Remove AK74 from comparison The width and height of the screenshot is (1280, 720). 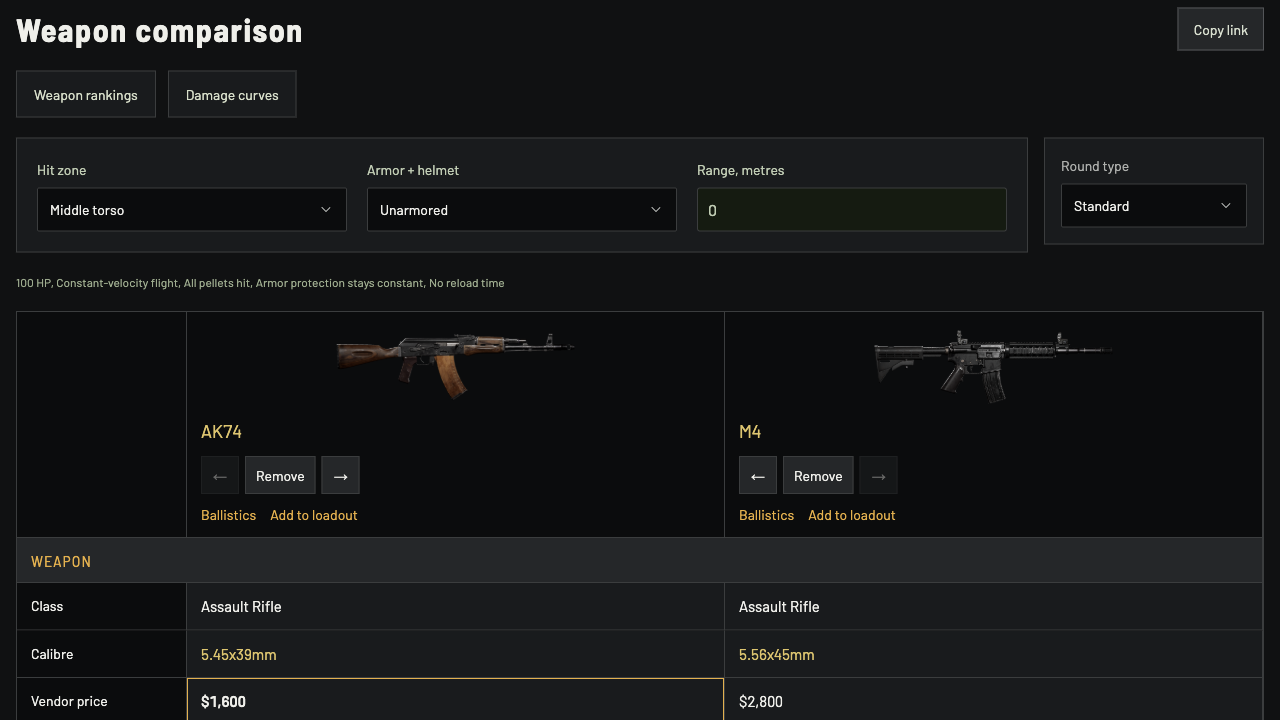pos(280,476)
